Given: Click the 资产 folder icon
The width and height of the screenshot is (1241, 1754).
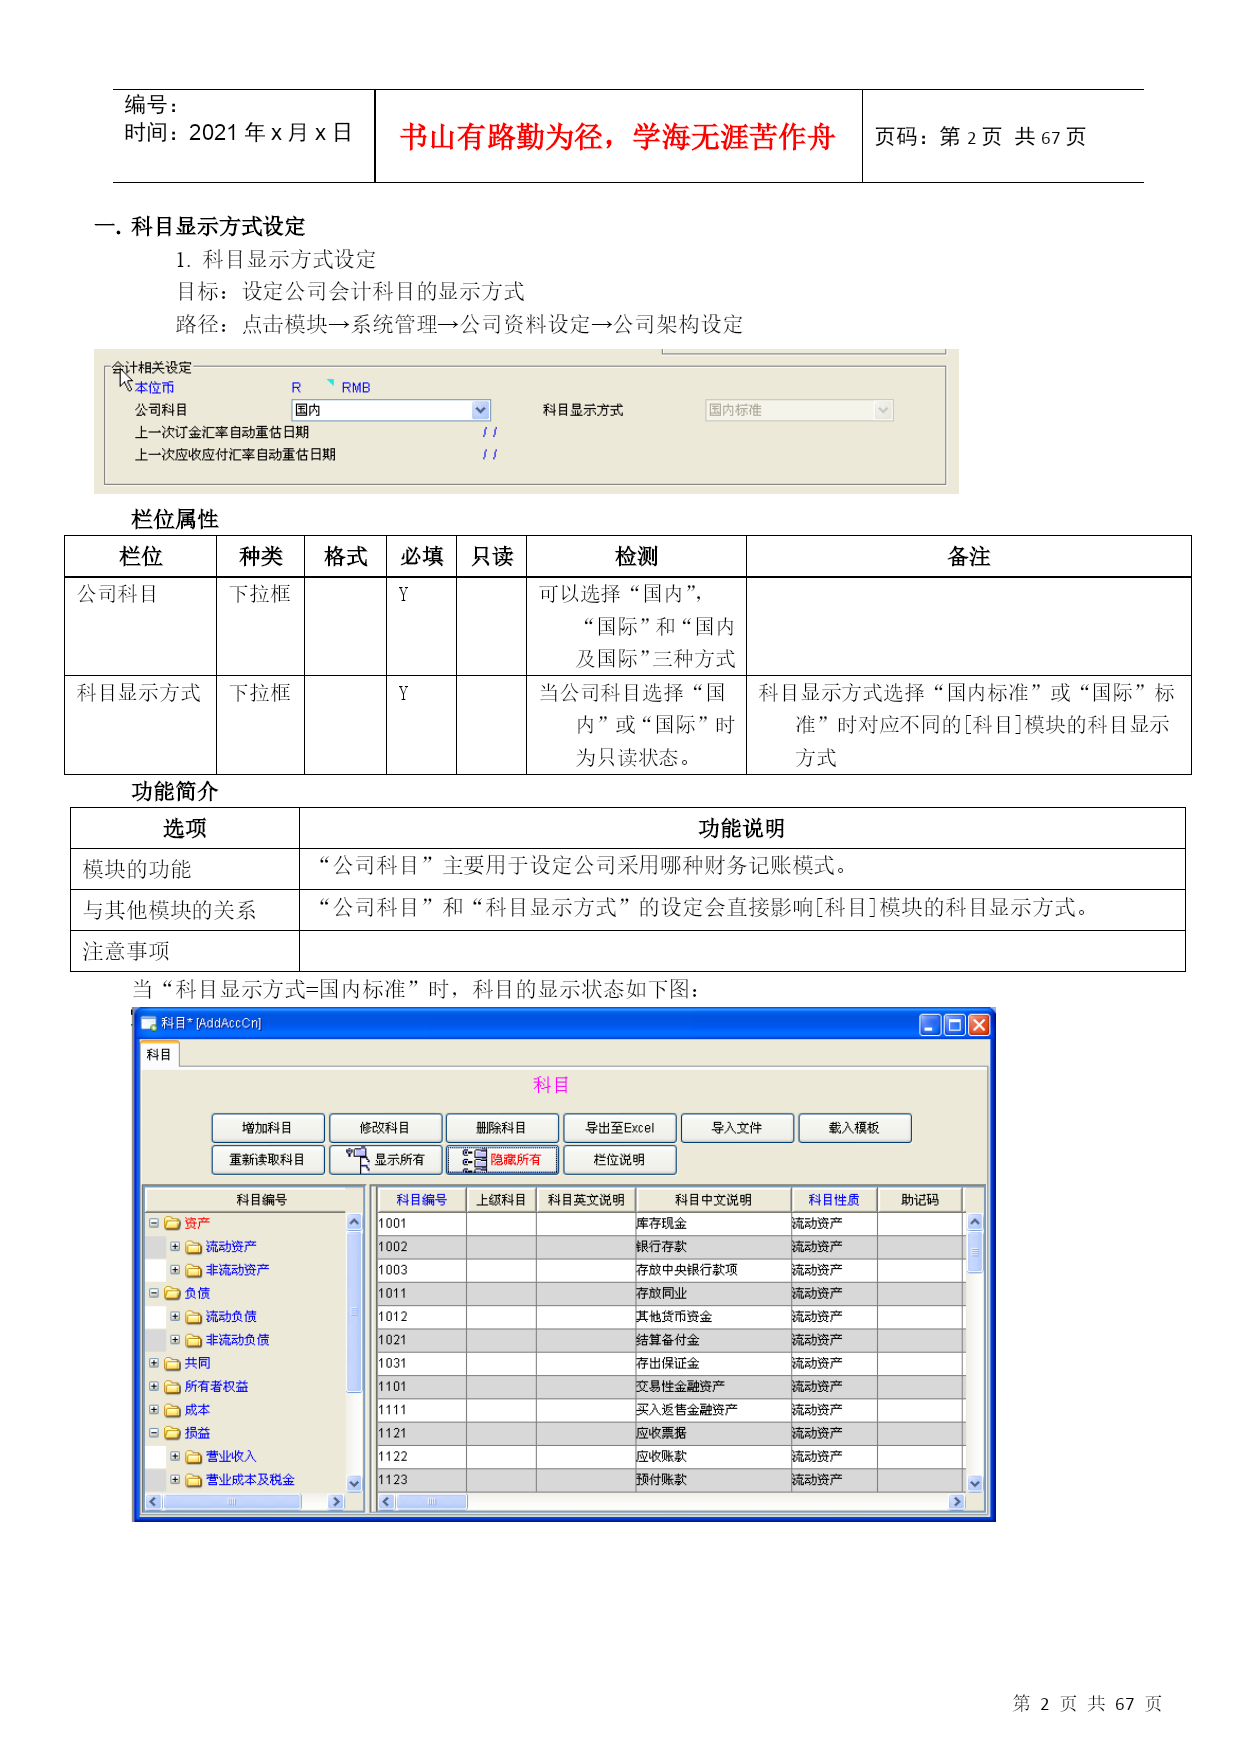Looking at the screenshot, I should tap(172, 1223).
